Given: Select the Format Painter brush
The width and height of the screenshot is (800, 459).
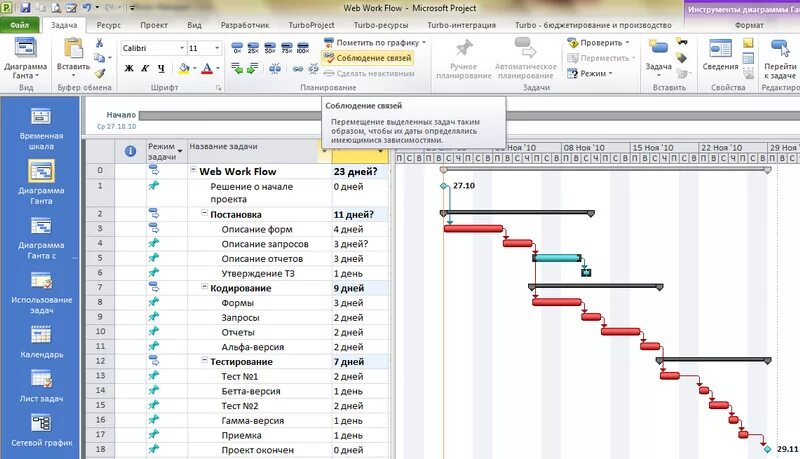Looking at the screenshot, I should (x=100, y=73).
